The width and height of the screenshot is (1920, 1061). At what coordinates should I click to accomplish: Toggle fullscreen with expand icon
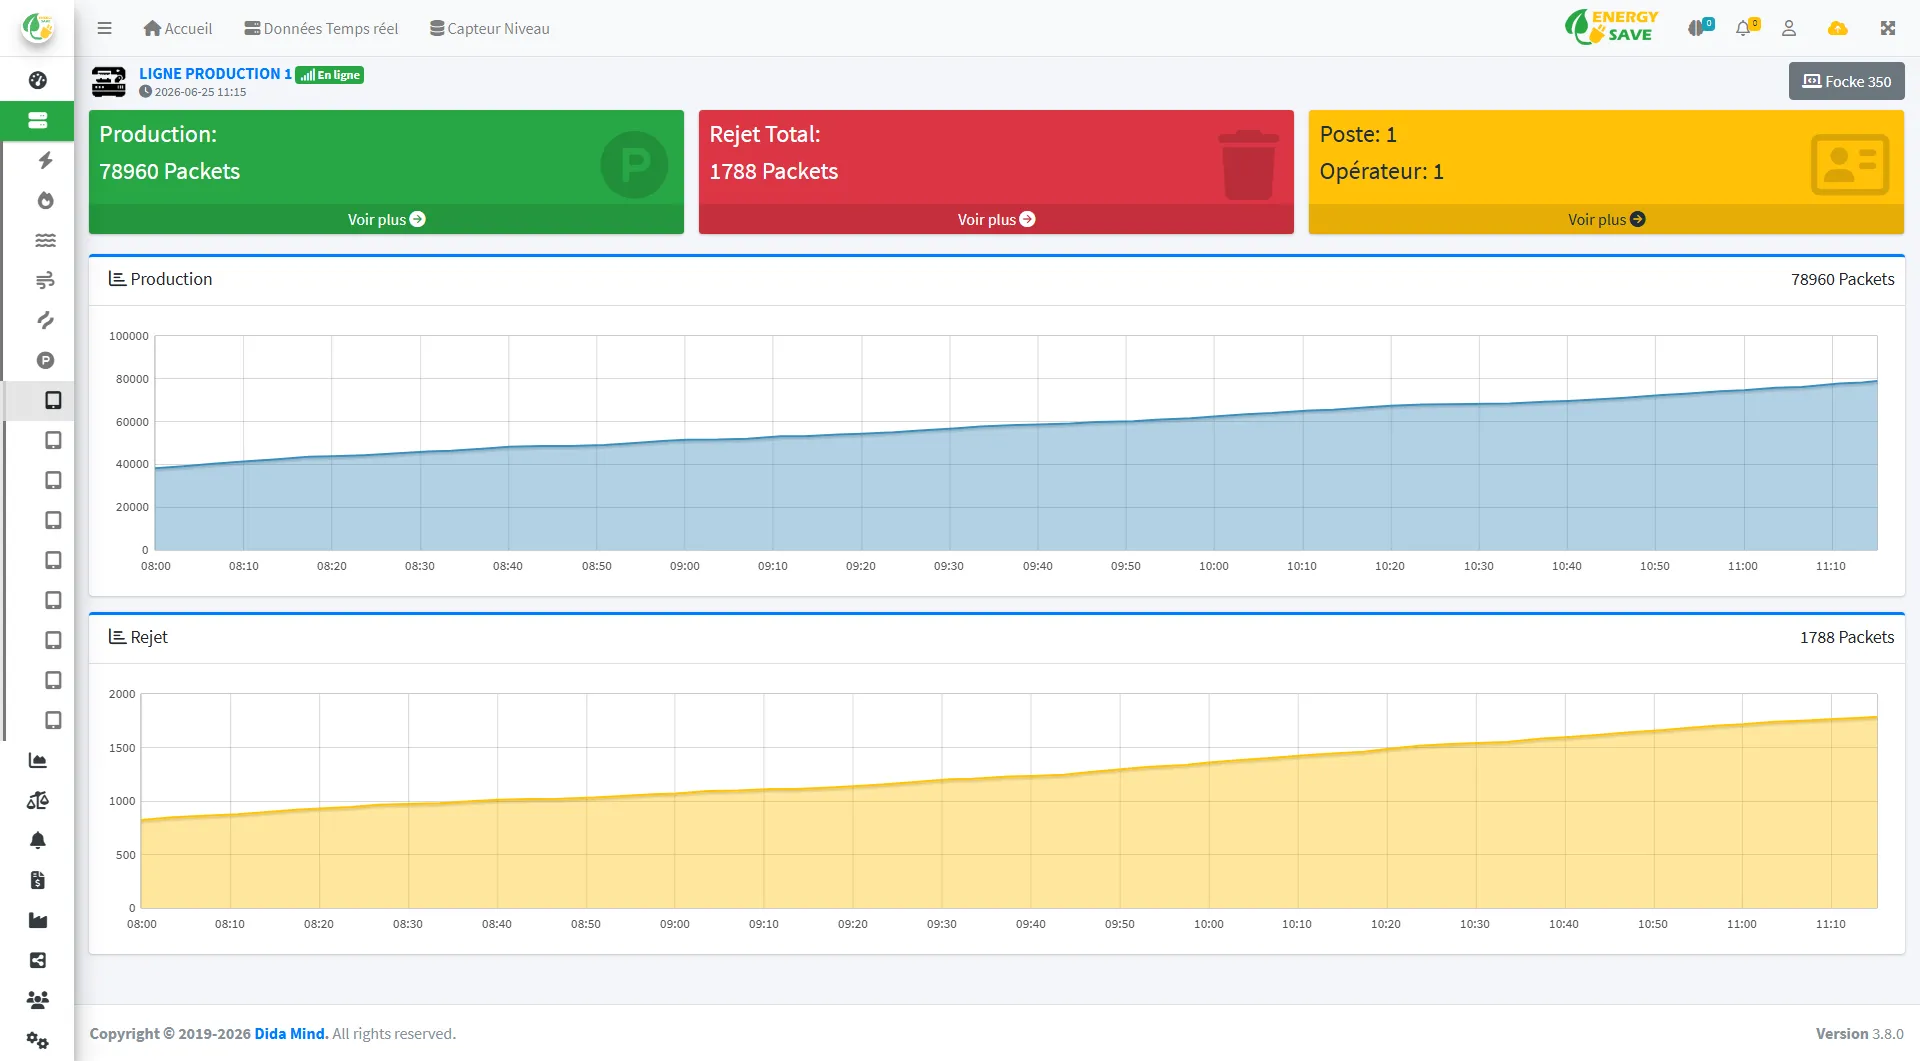[x=1888, y=28]
